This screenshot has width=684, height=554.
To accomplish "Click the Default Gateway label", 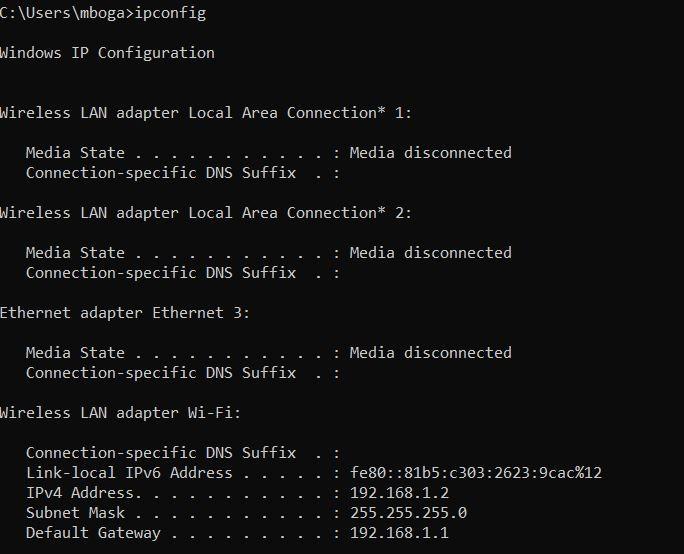I will (x=93, y=533).
